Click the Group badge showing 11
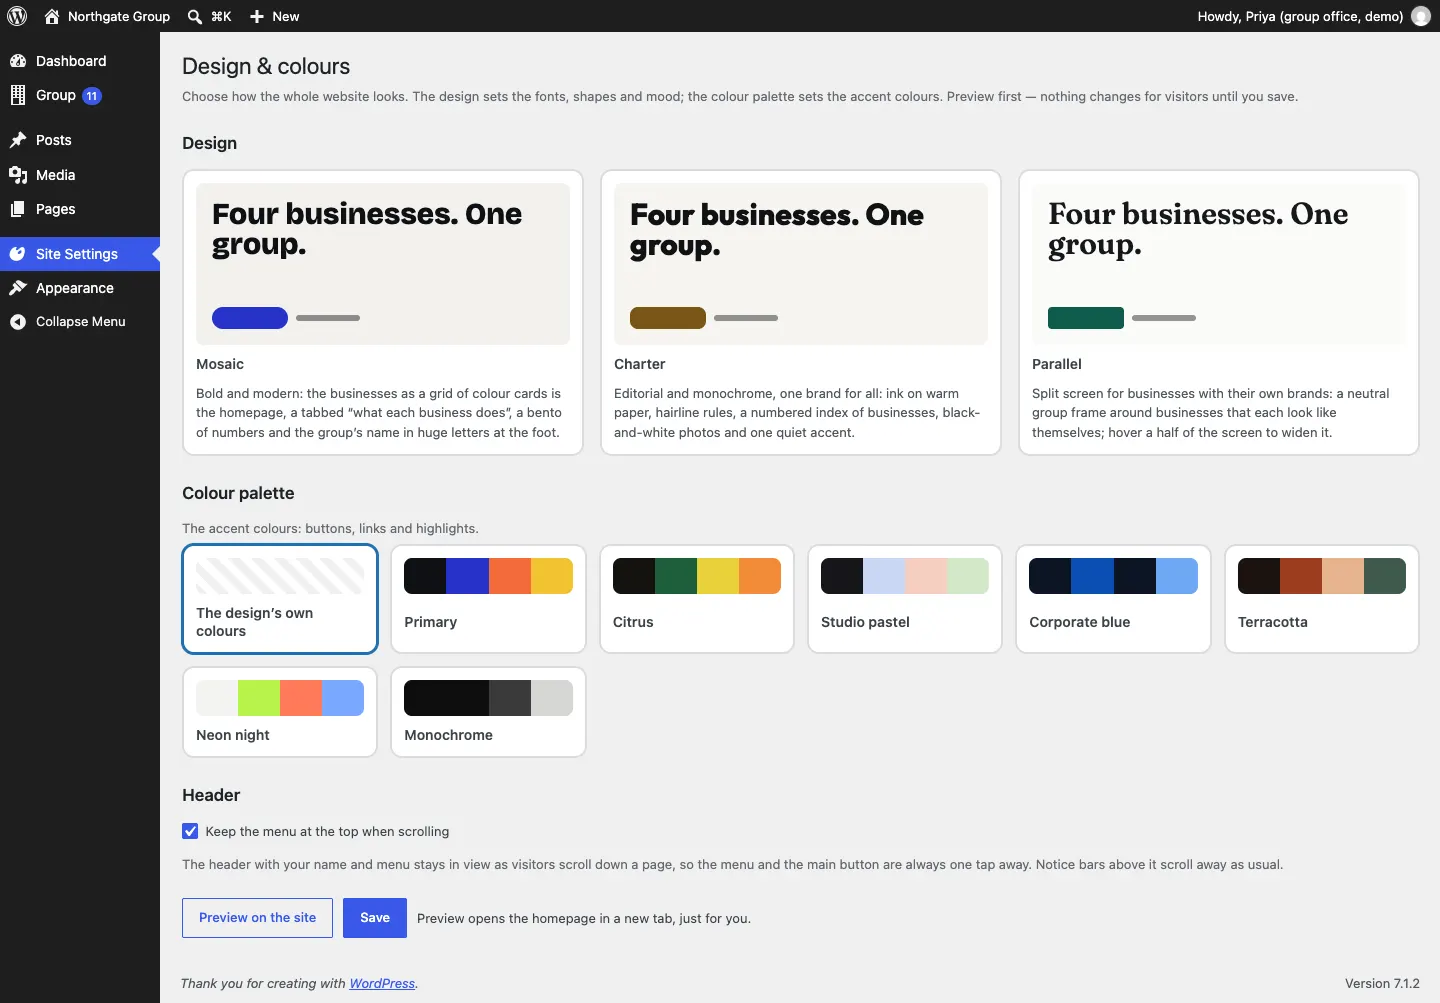1440x1003 pixels. (92, 96)
